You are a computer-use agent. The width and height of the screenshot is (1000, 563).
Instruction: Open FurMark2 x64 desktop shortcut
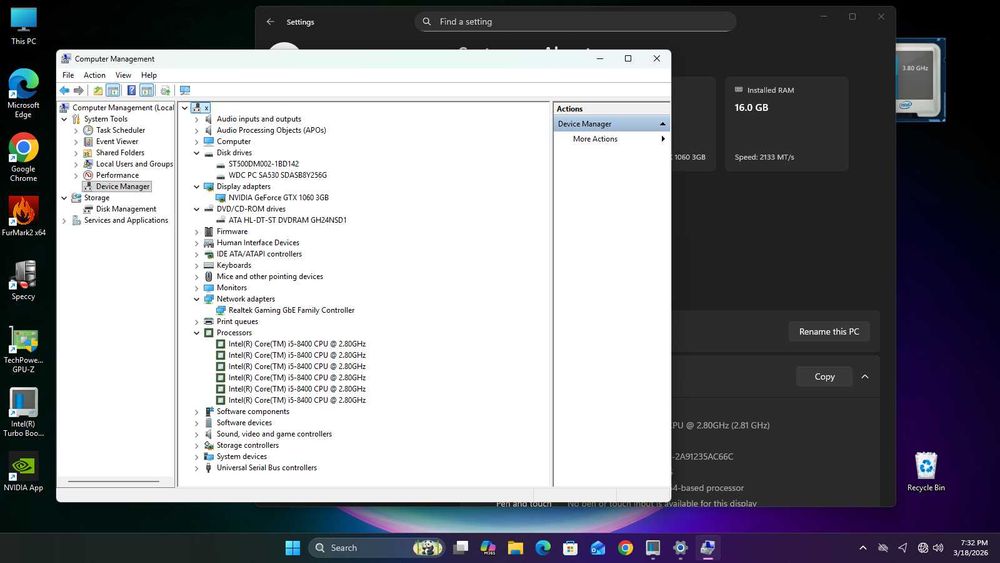coord(24,216)
